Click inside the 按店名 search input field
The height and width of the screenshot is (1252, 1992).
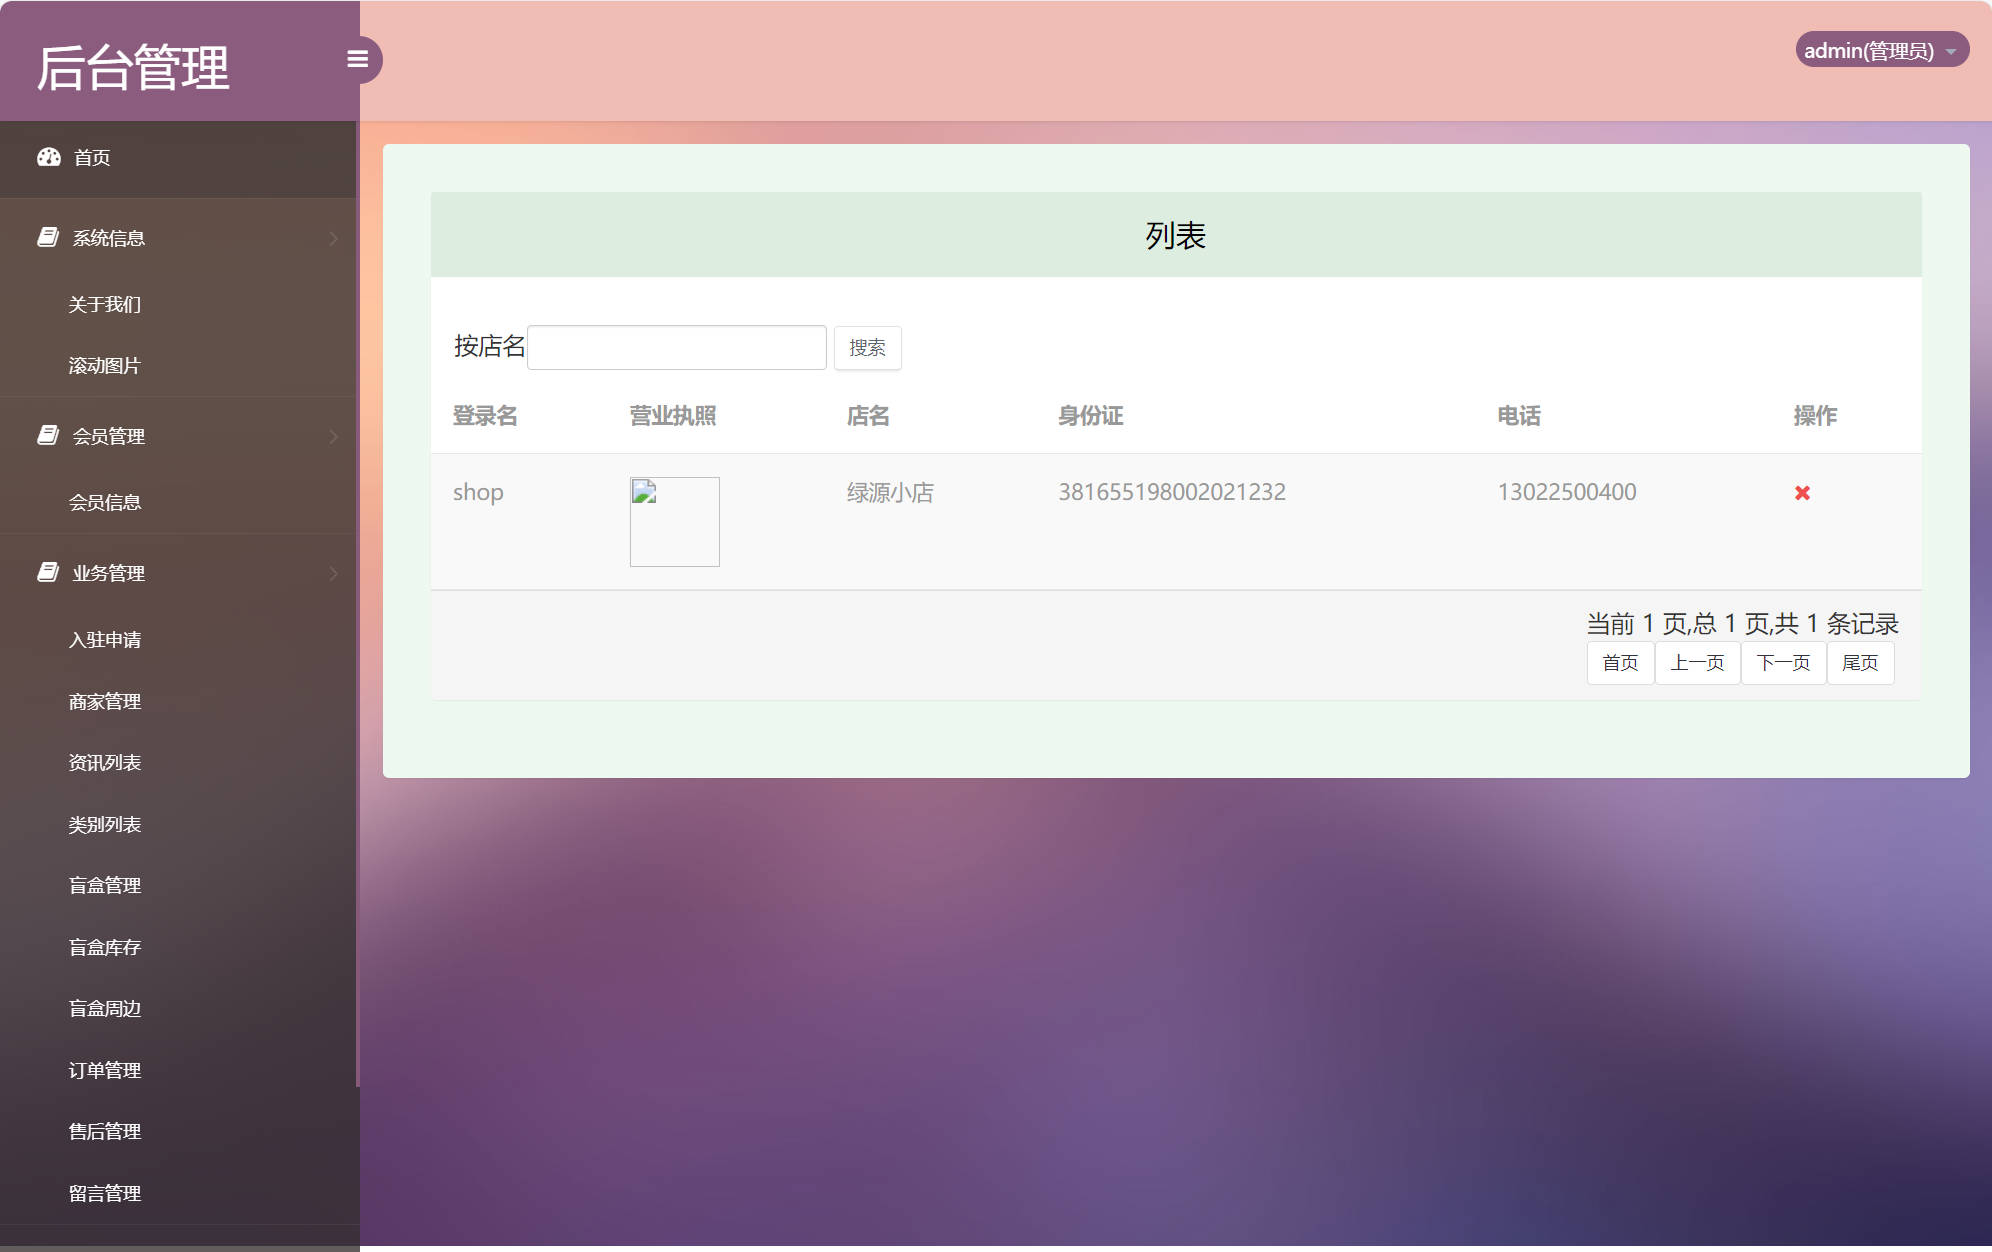[x=676, y=346]
